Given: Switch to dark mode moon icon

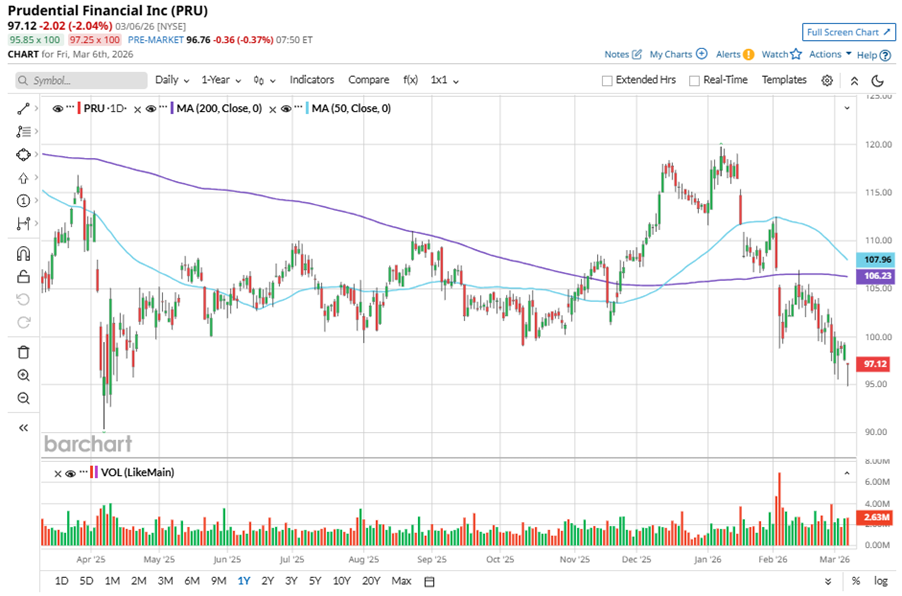Looking at the screenshot, I should 877,80.
